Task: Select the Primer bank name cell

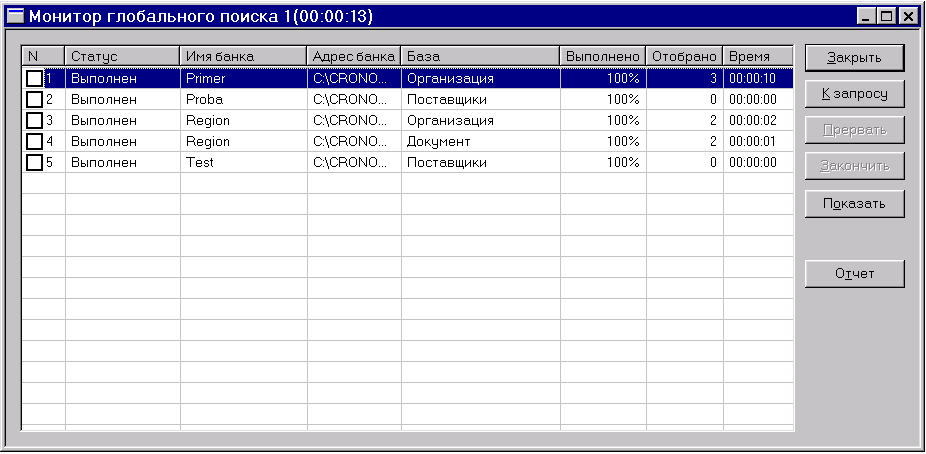Action: click(x=243, y=78)
